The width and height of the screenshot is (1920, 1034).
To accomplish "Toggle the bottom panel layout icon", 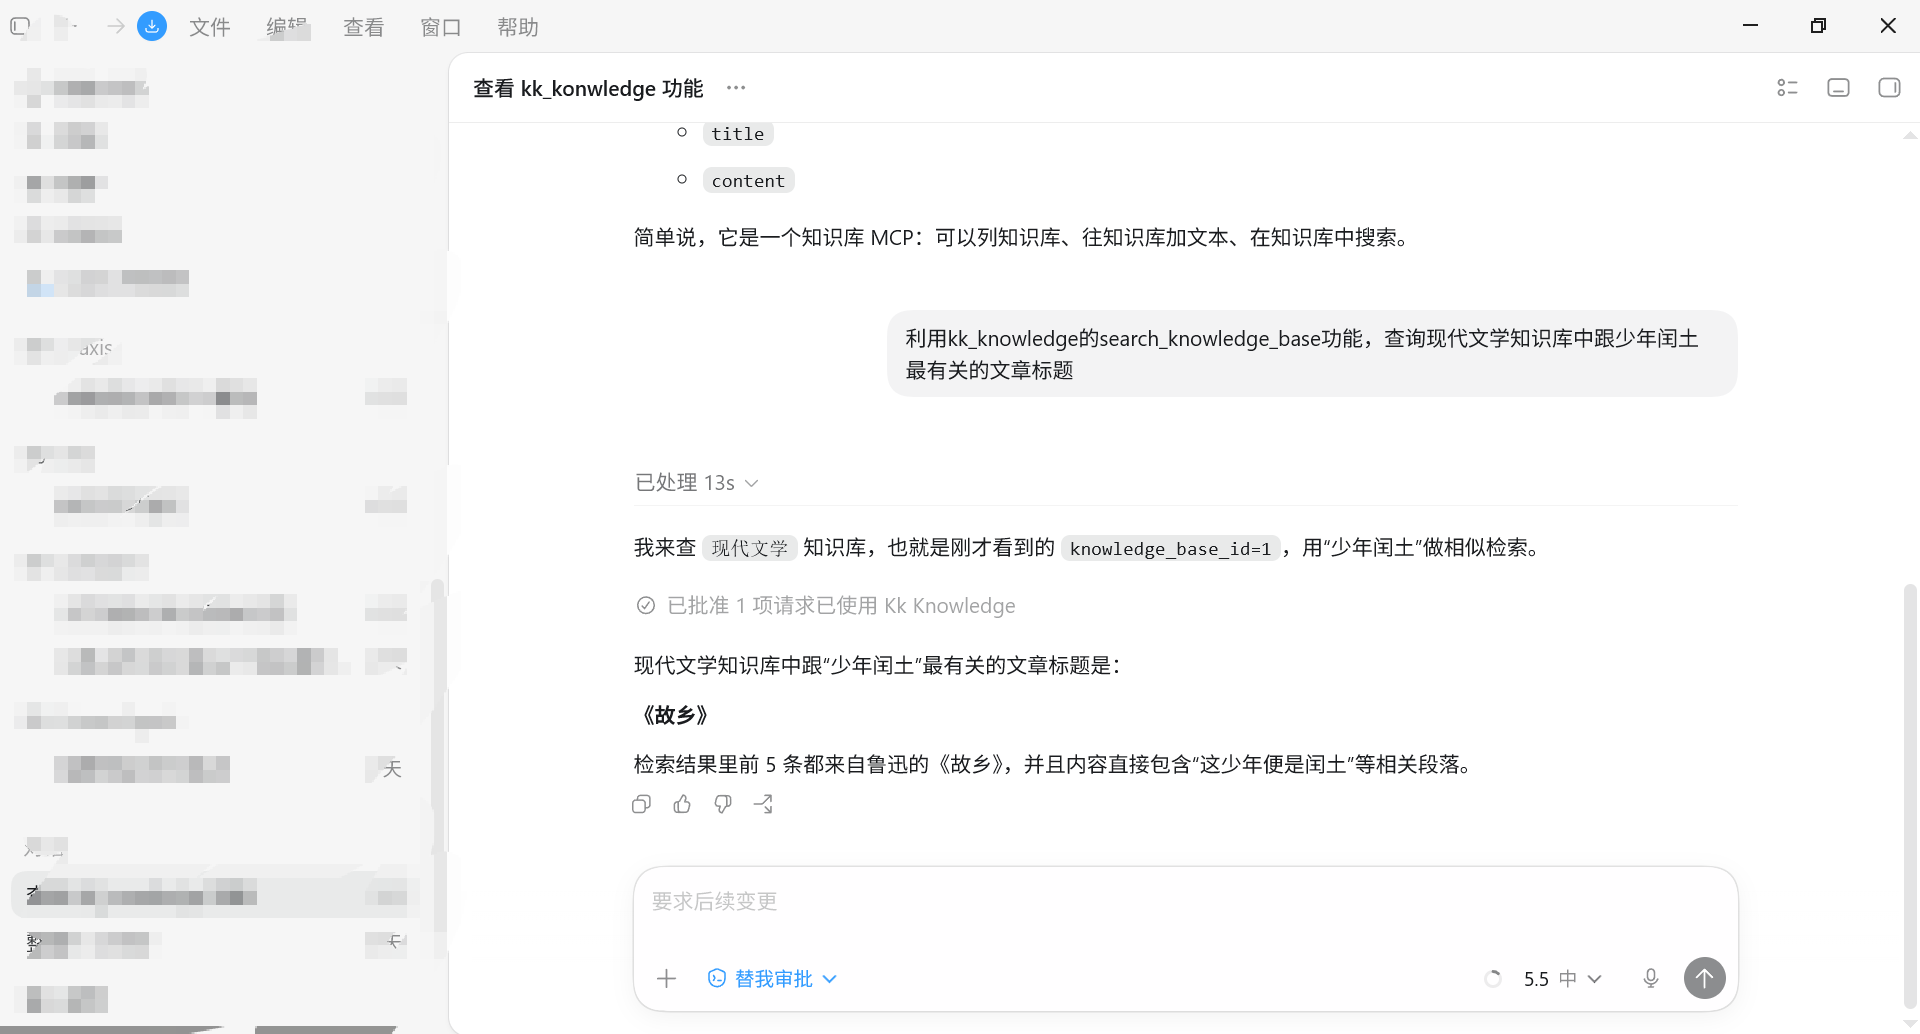I will click(x=1838, y=88).
